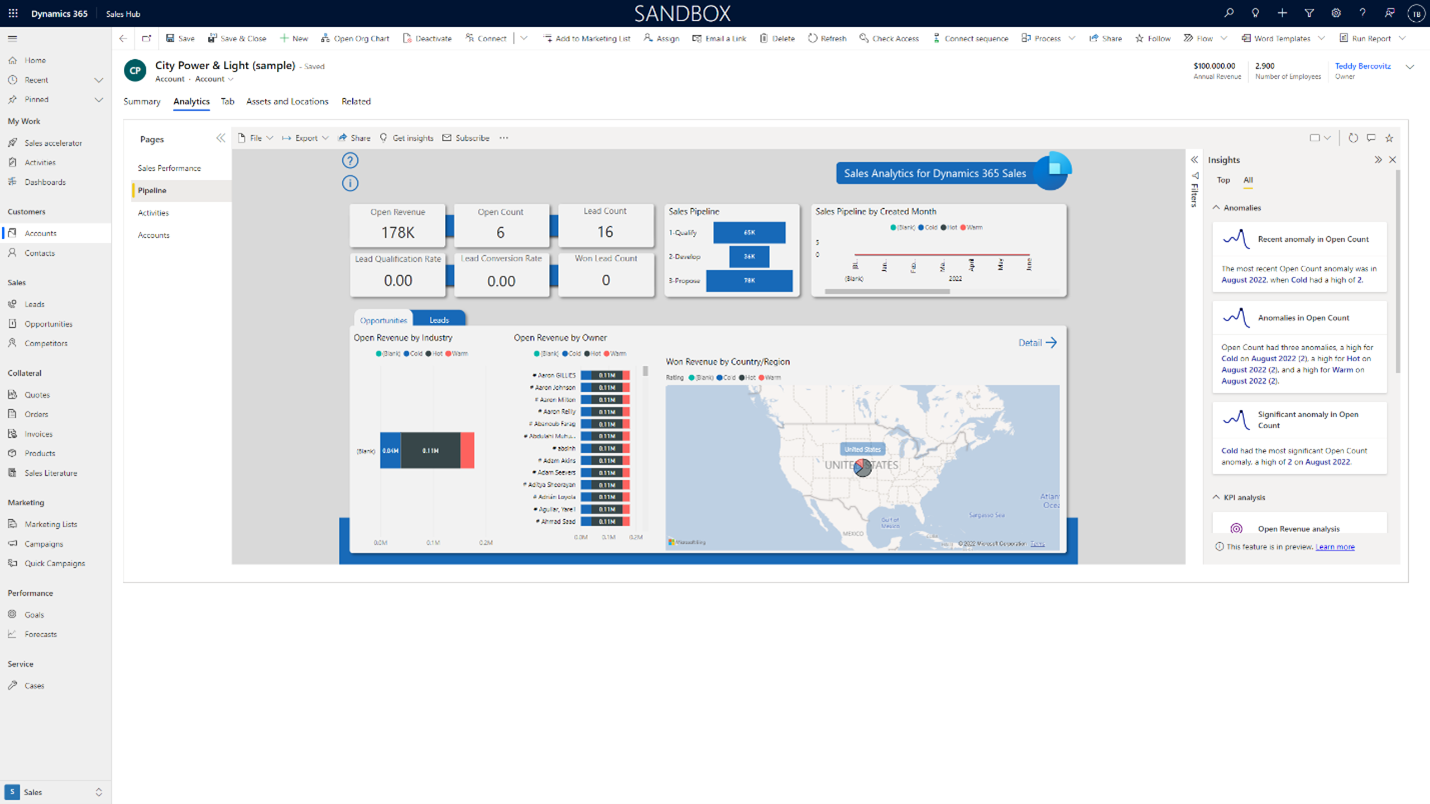This screenshot has width=1430, height=804.
Task: Open Sales accelerator in sidebar
Action: click(53, 143)
